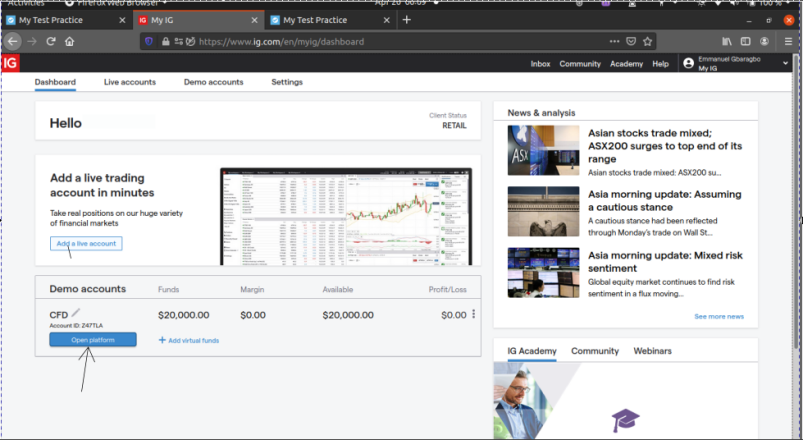Open Asian stocks trade mixed headline
Screen dimensions: 804x440
tap(665, 146)
